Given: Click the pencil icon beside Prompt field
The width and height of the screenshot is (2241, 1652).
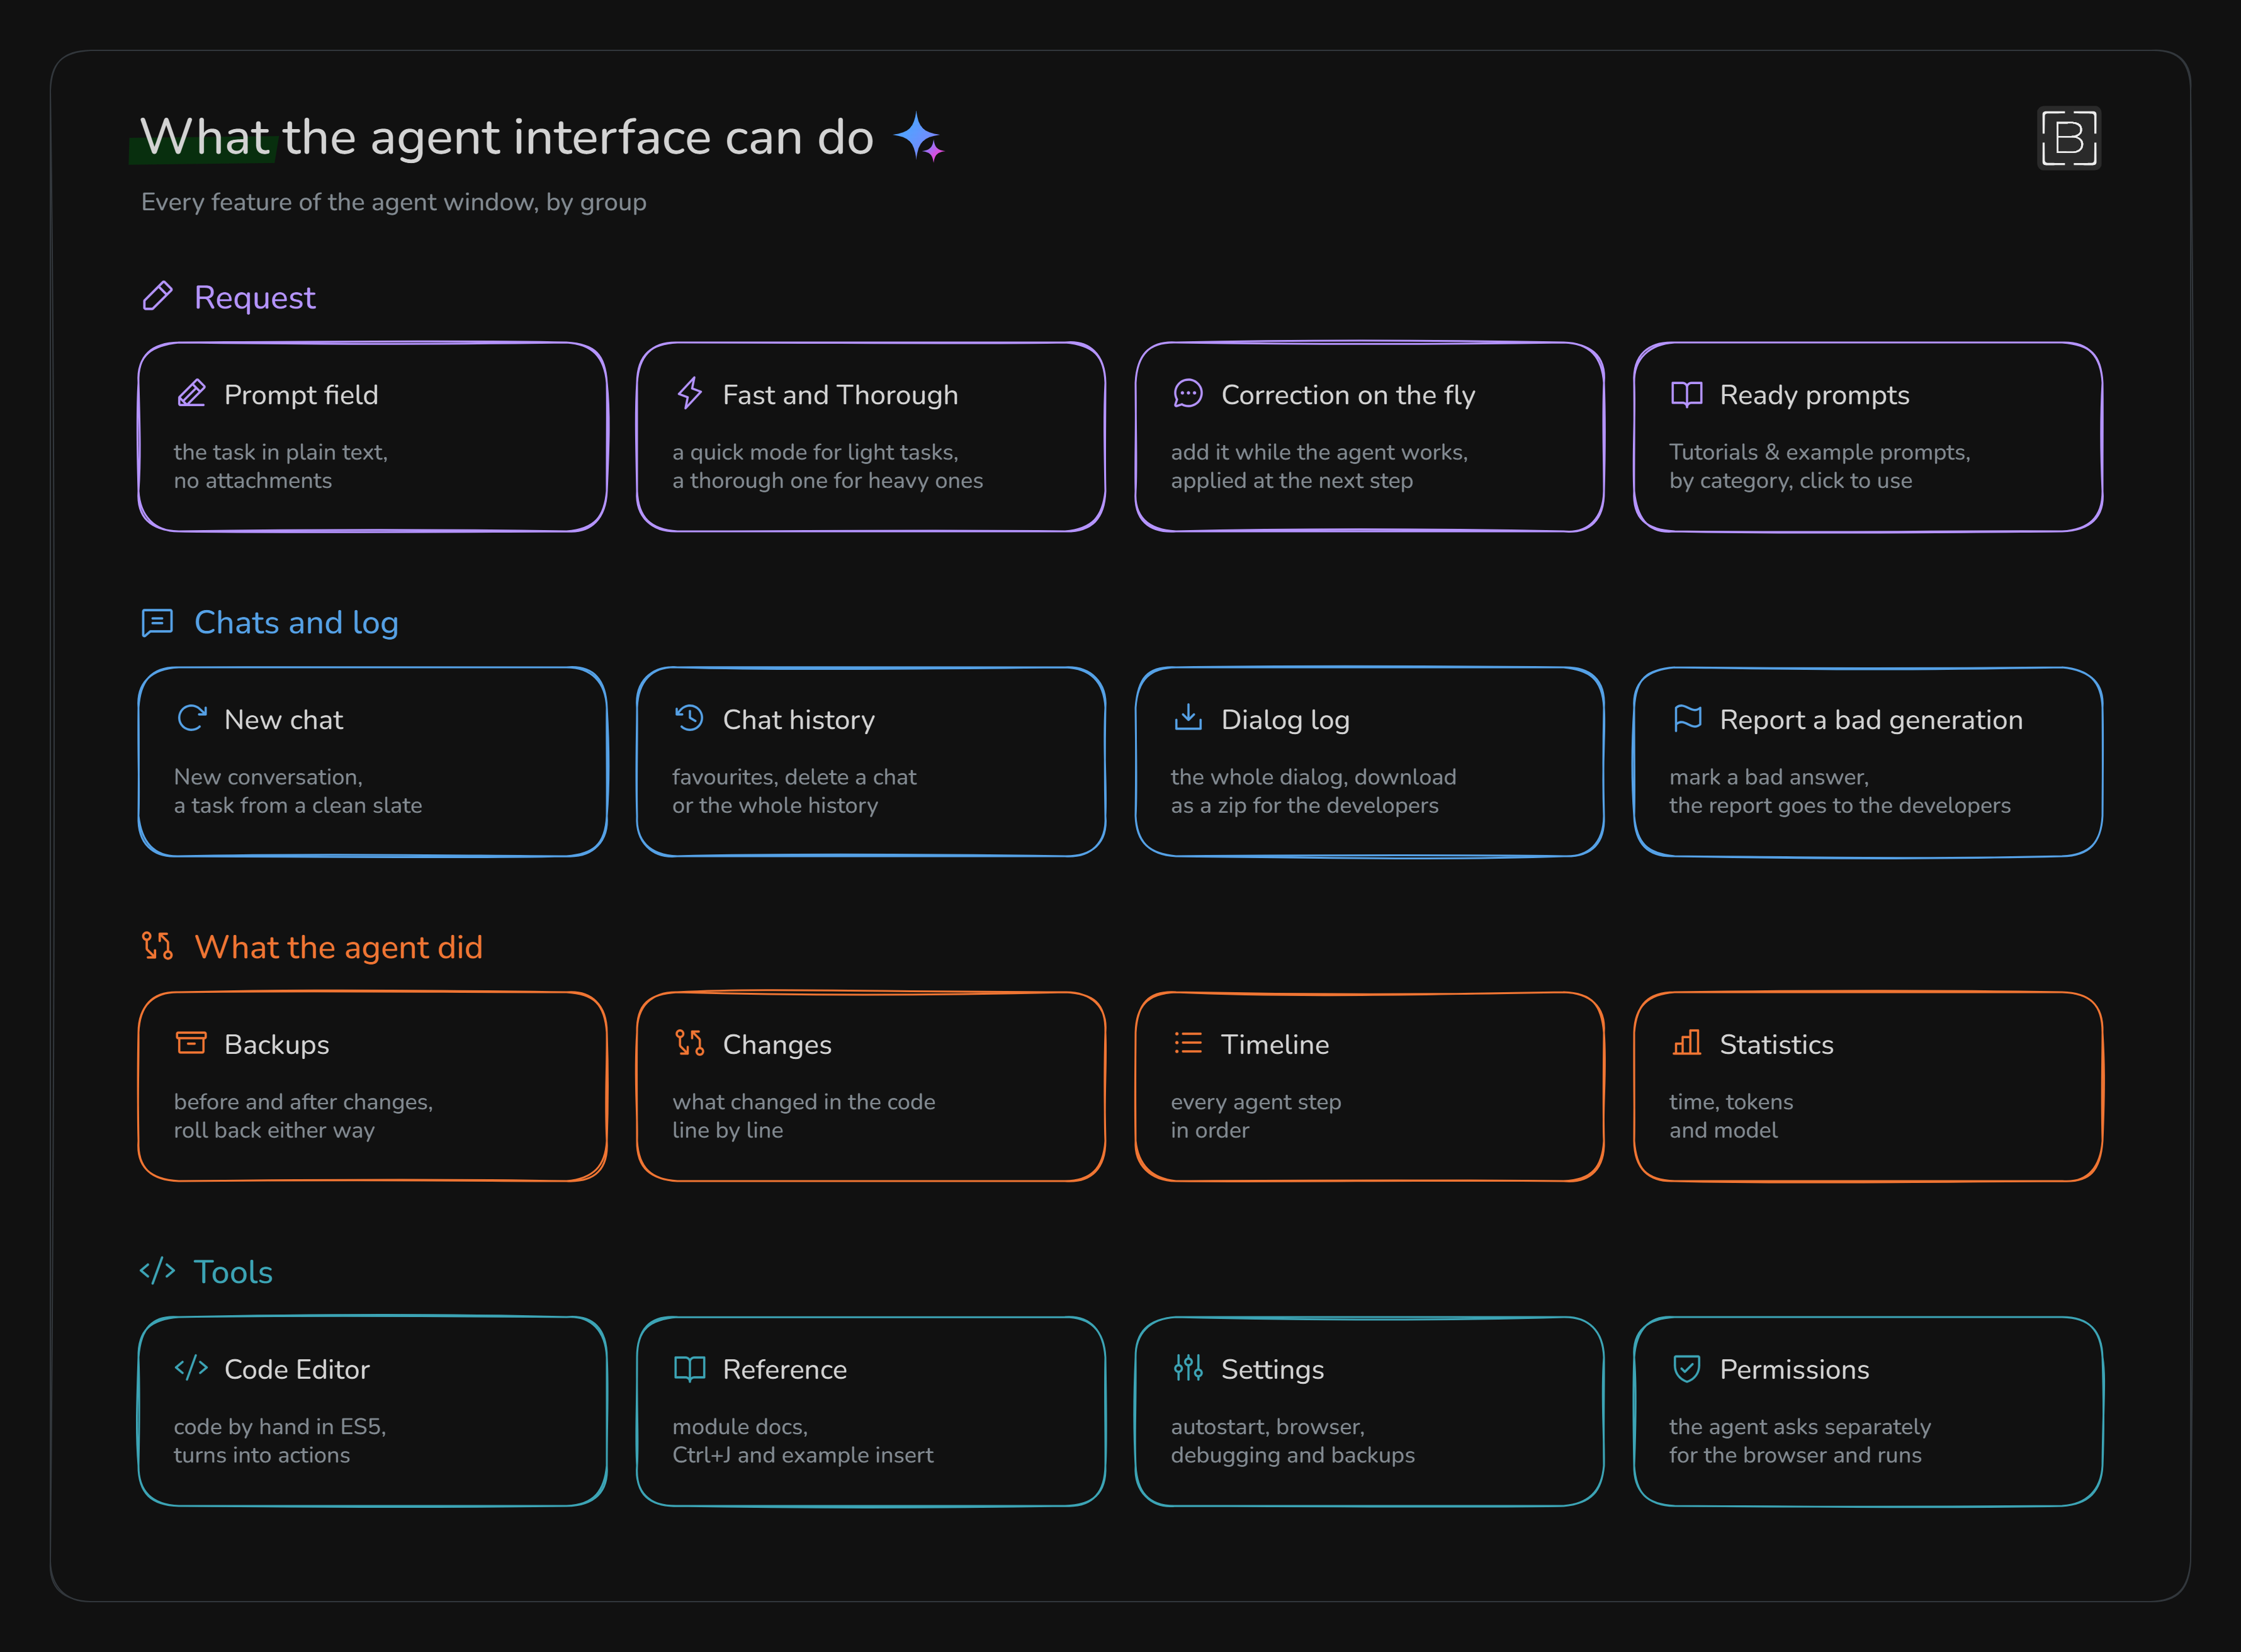Looking at the screenshot, I should pos(191,394).
